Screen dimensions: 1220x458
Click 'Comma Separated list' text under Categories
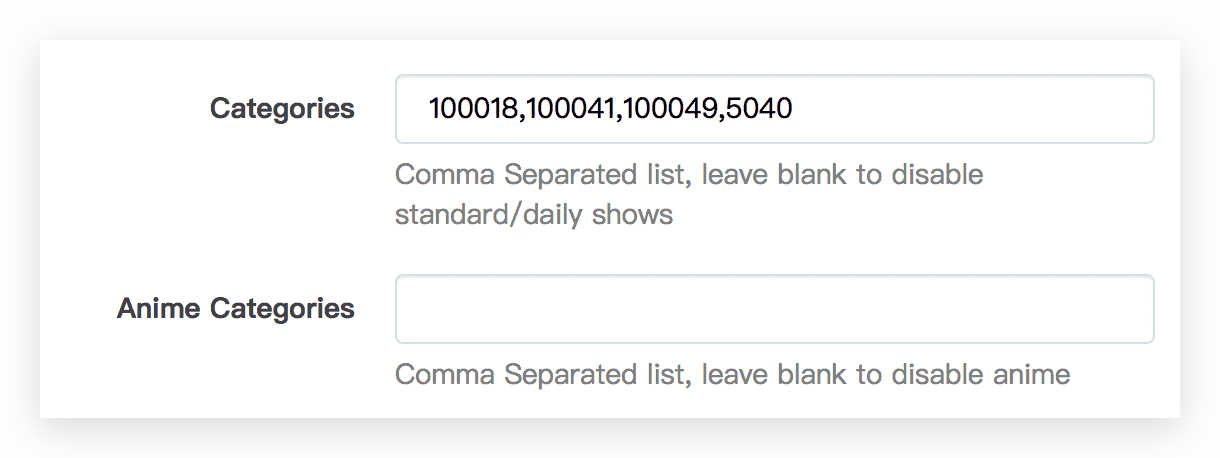click(x=542, y=175)
